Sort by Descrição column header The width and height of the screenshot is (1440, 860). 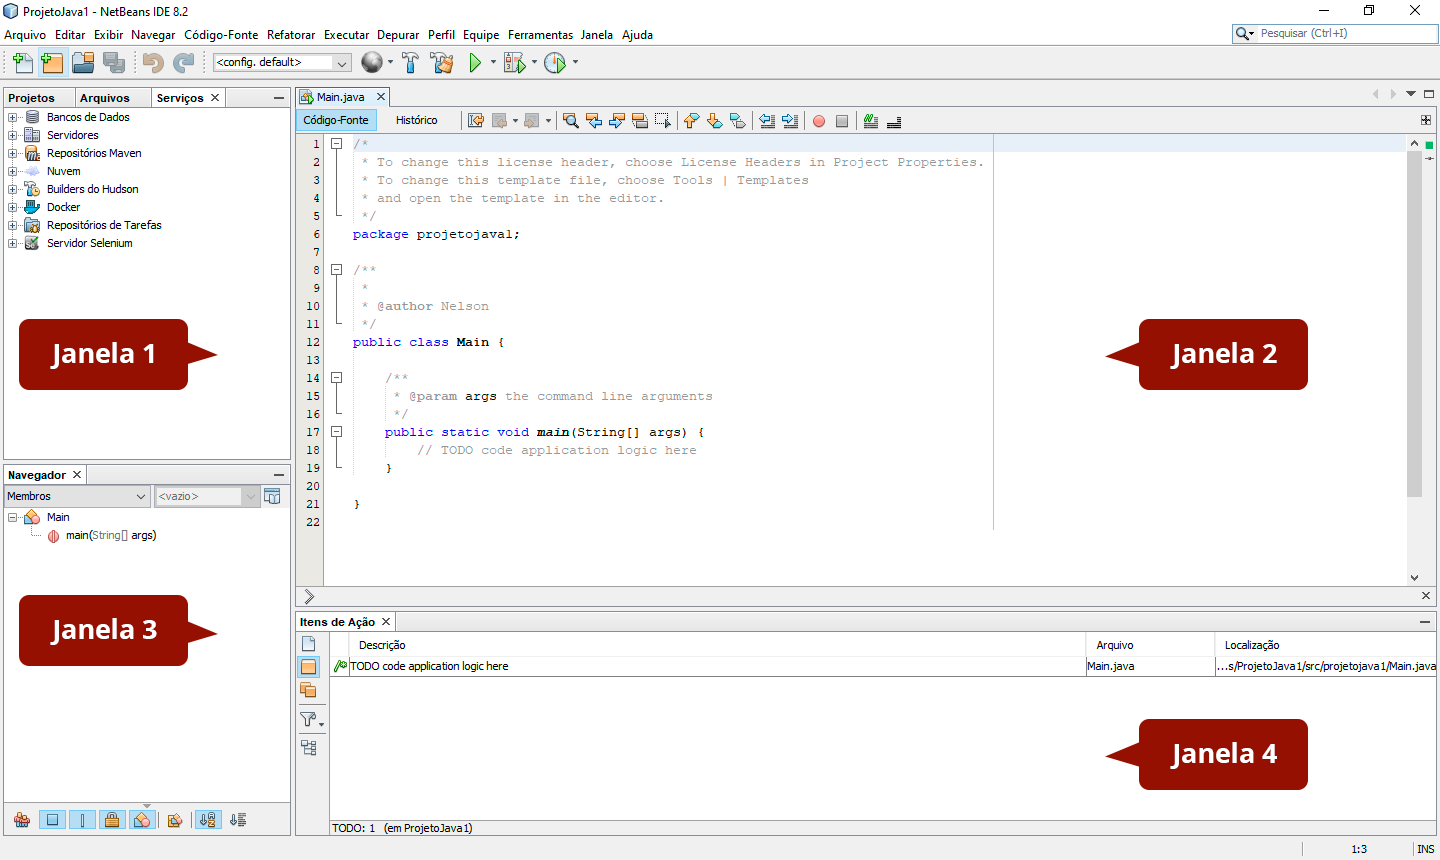coord(717,645)
